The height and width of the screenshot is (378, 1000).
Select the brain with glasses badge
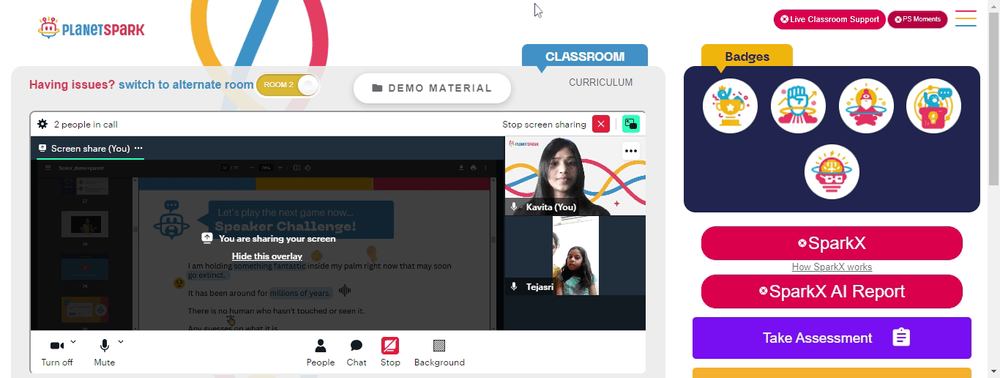832,171
